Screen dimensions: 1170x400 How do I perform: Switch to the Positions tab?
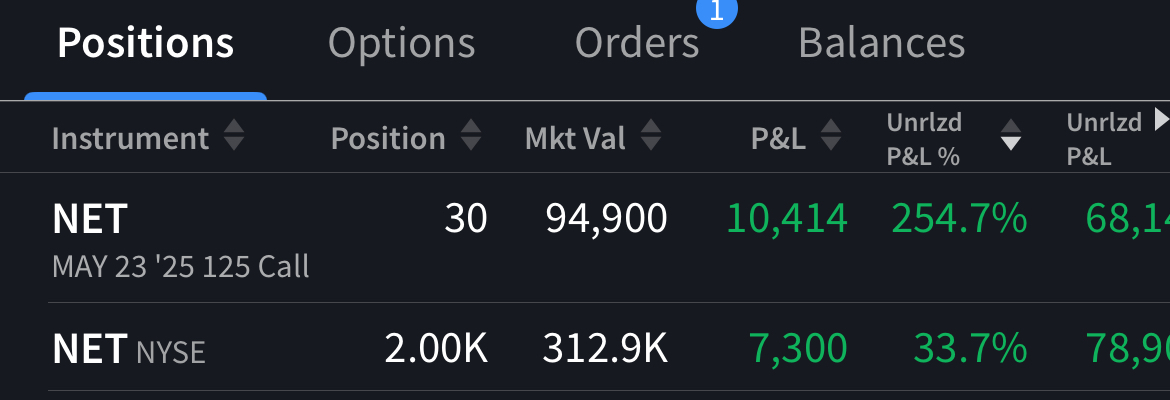(145, 43)
